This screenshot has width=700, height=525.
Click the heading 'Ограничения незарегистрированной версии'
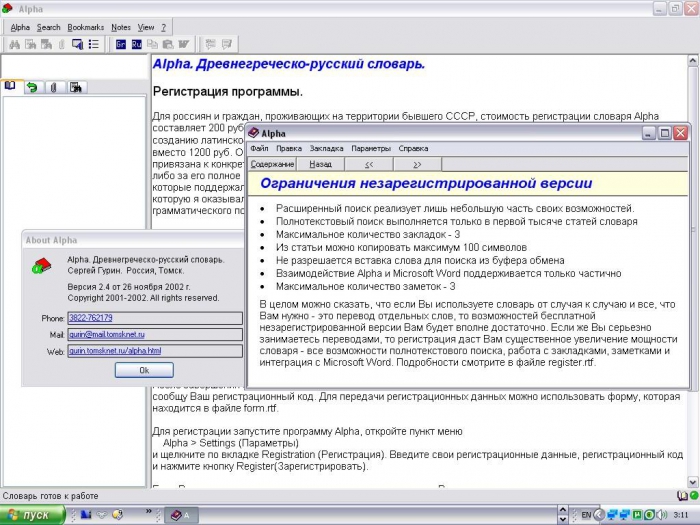coord(426,183)
